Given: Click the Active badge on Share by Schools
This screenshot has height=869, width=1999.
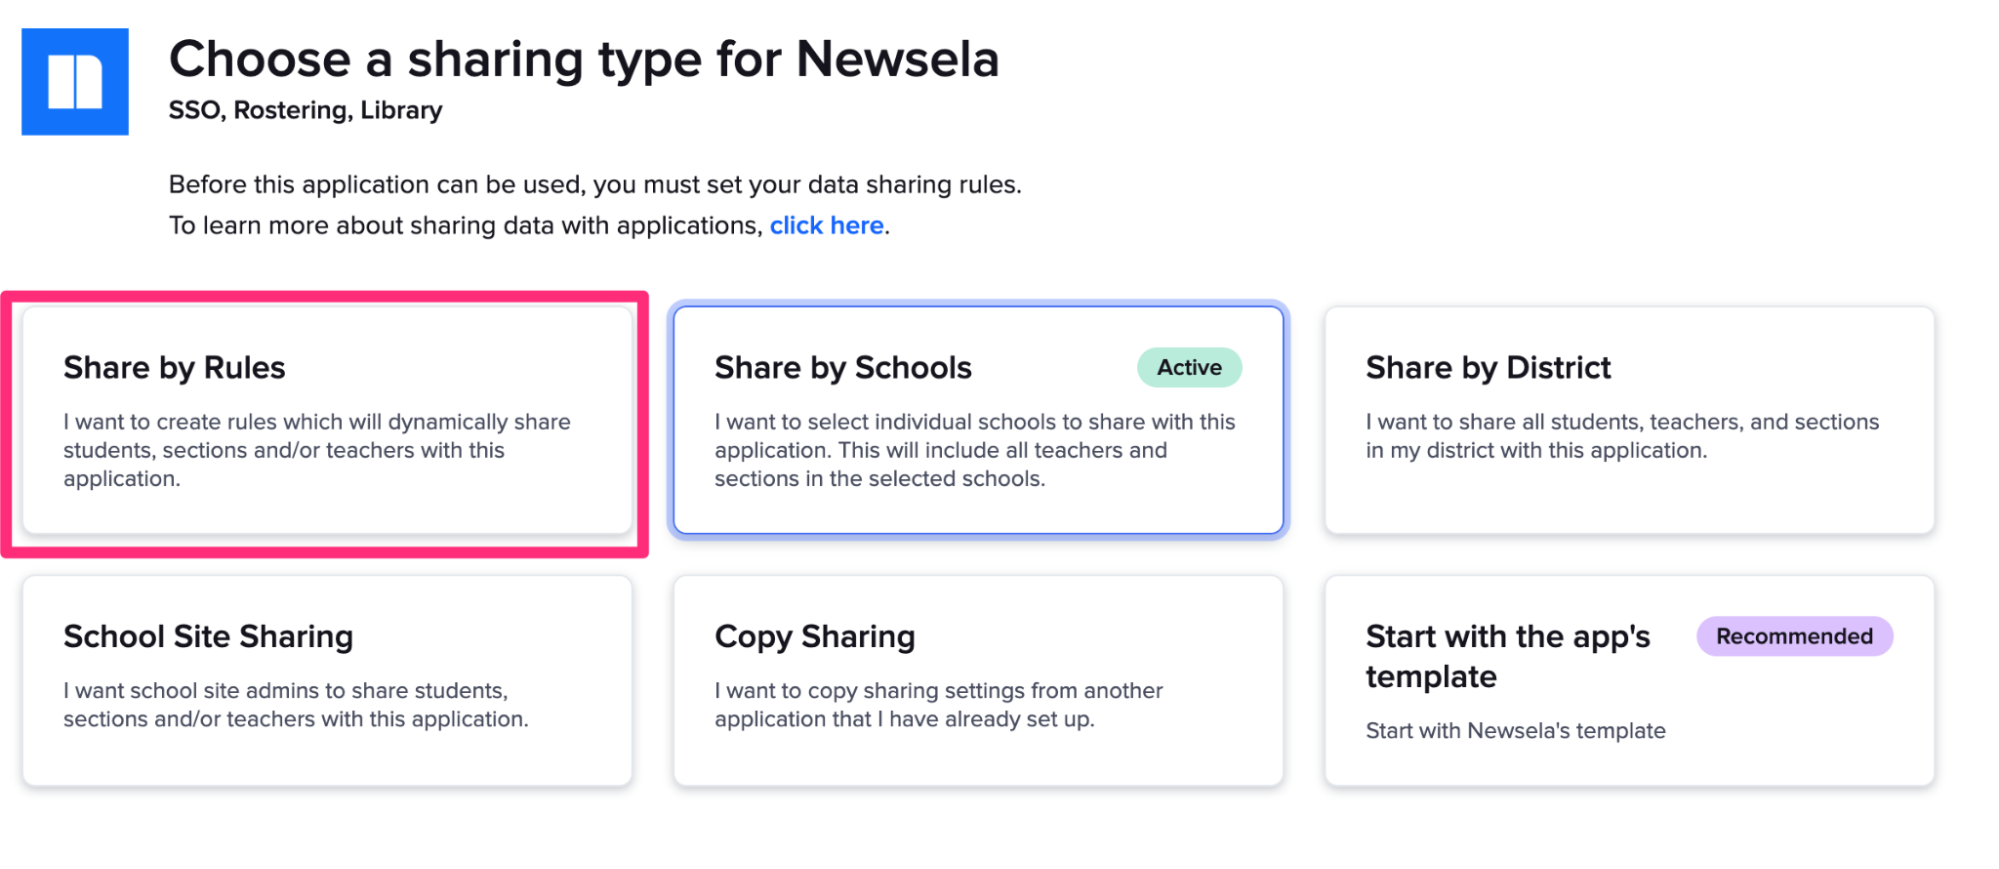Looking at the screenshot, I should pyautogui.click(x=1189, y=367).
